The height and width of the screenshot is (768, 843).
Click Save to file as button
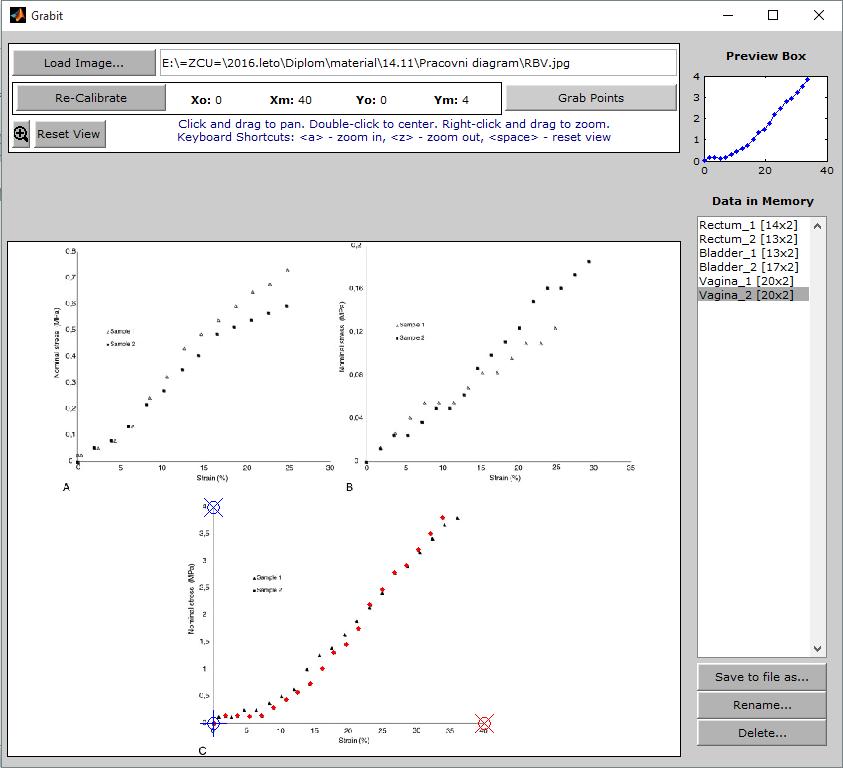pyautogui.click(x=761, y=677)
